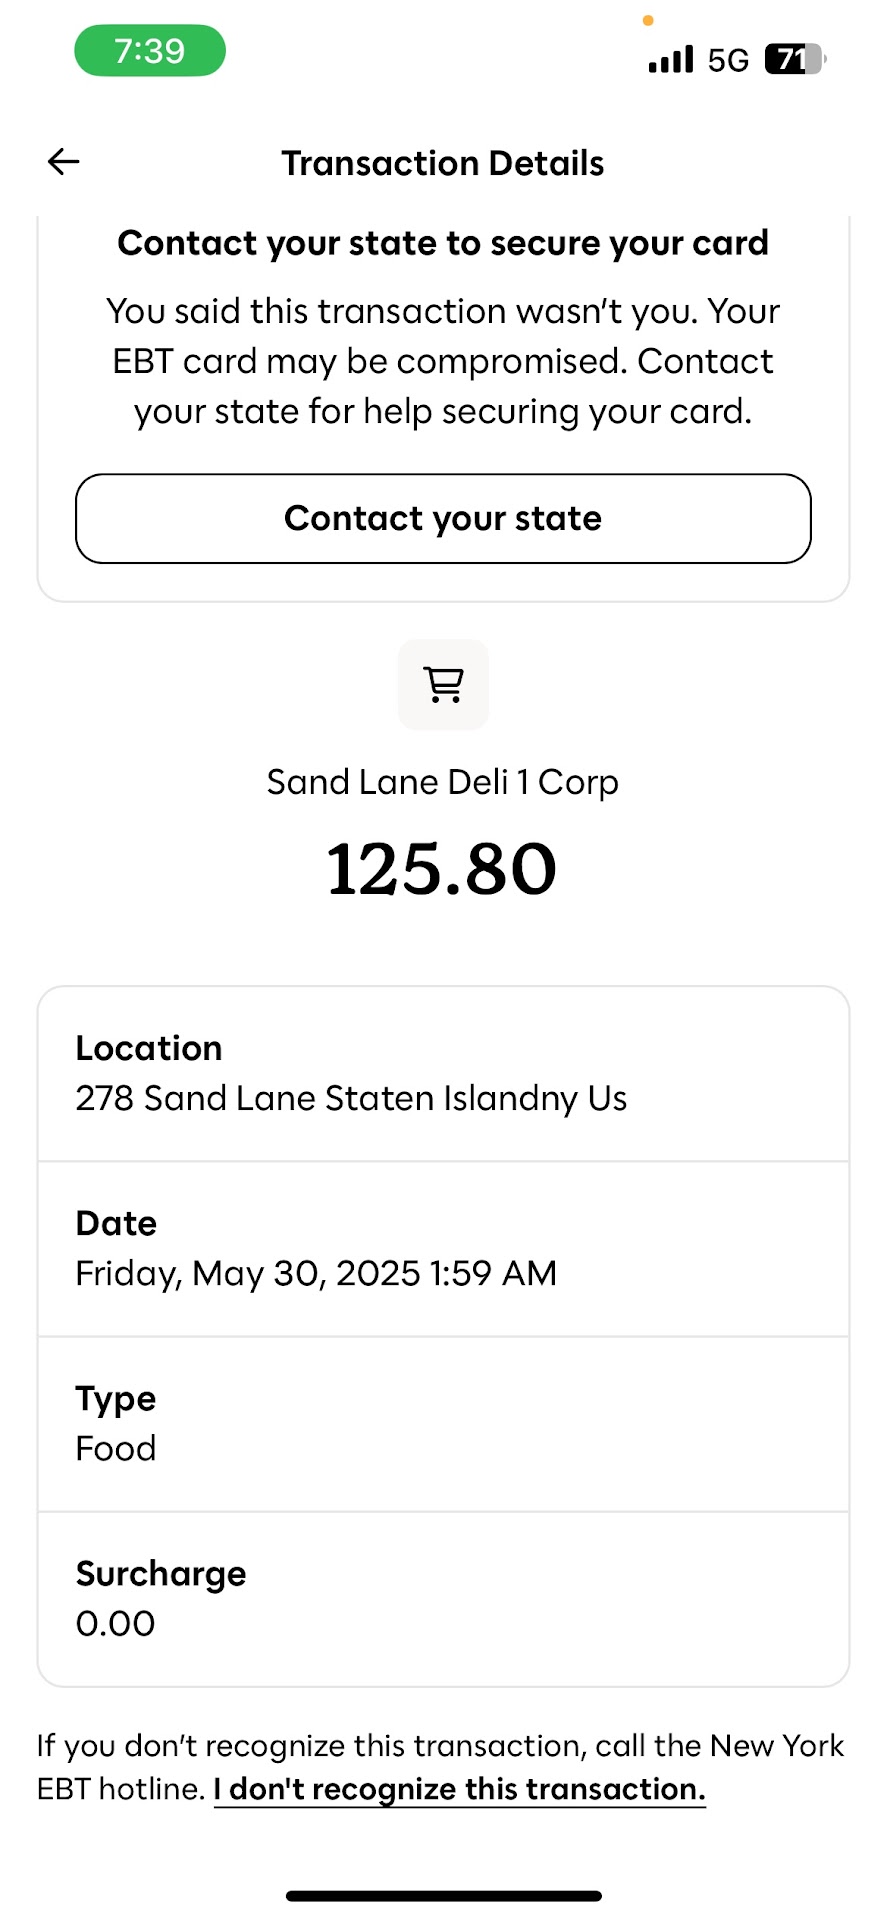Tap the Friday, May 30, 2025 date text
The width and height of the screenshot is (887, 1920).
point(316,1274)
